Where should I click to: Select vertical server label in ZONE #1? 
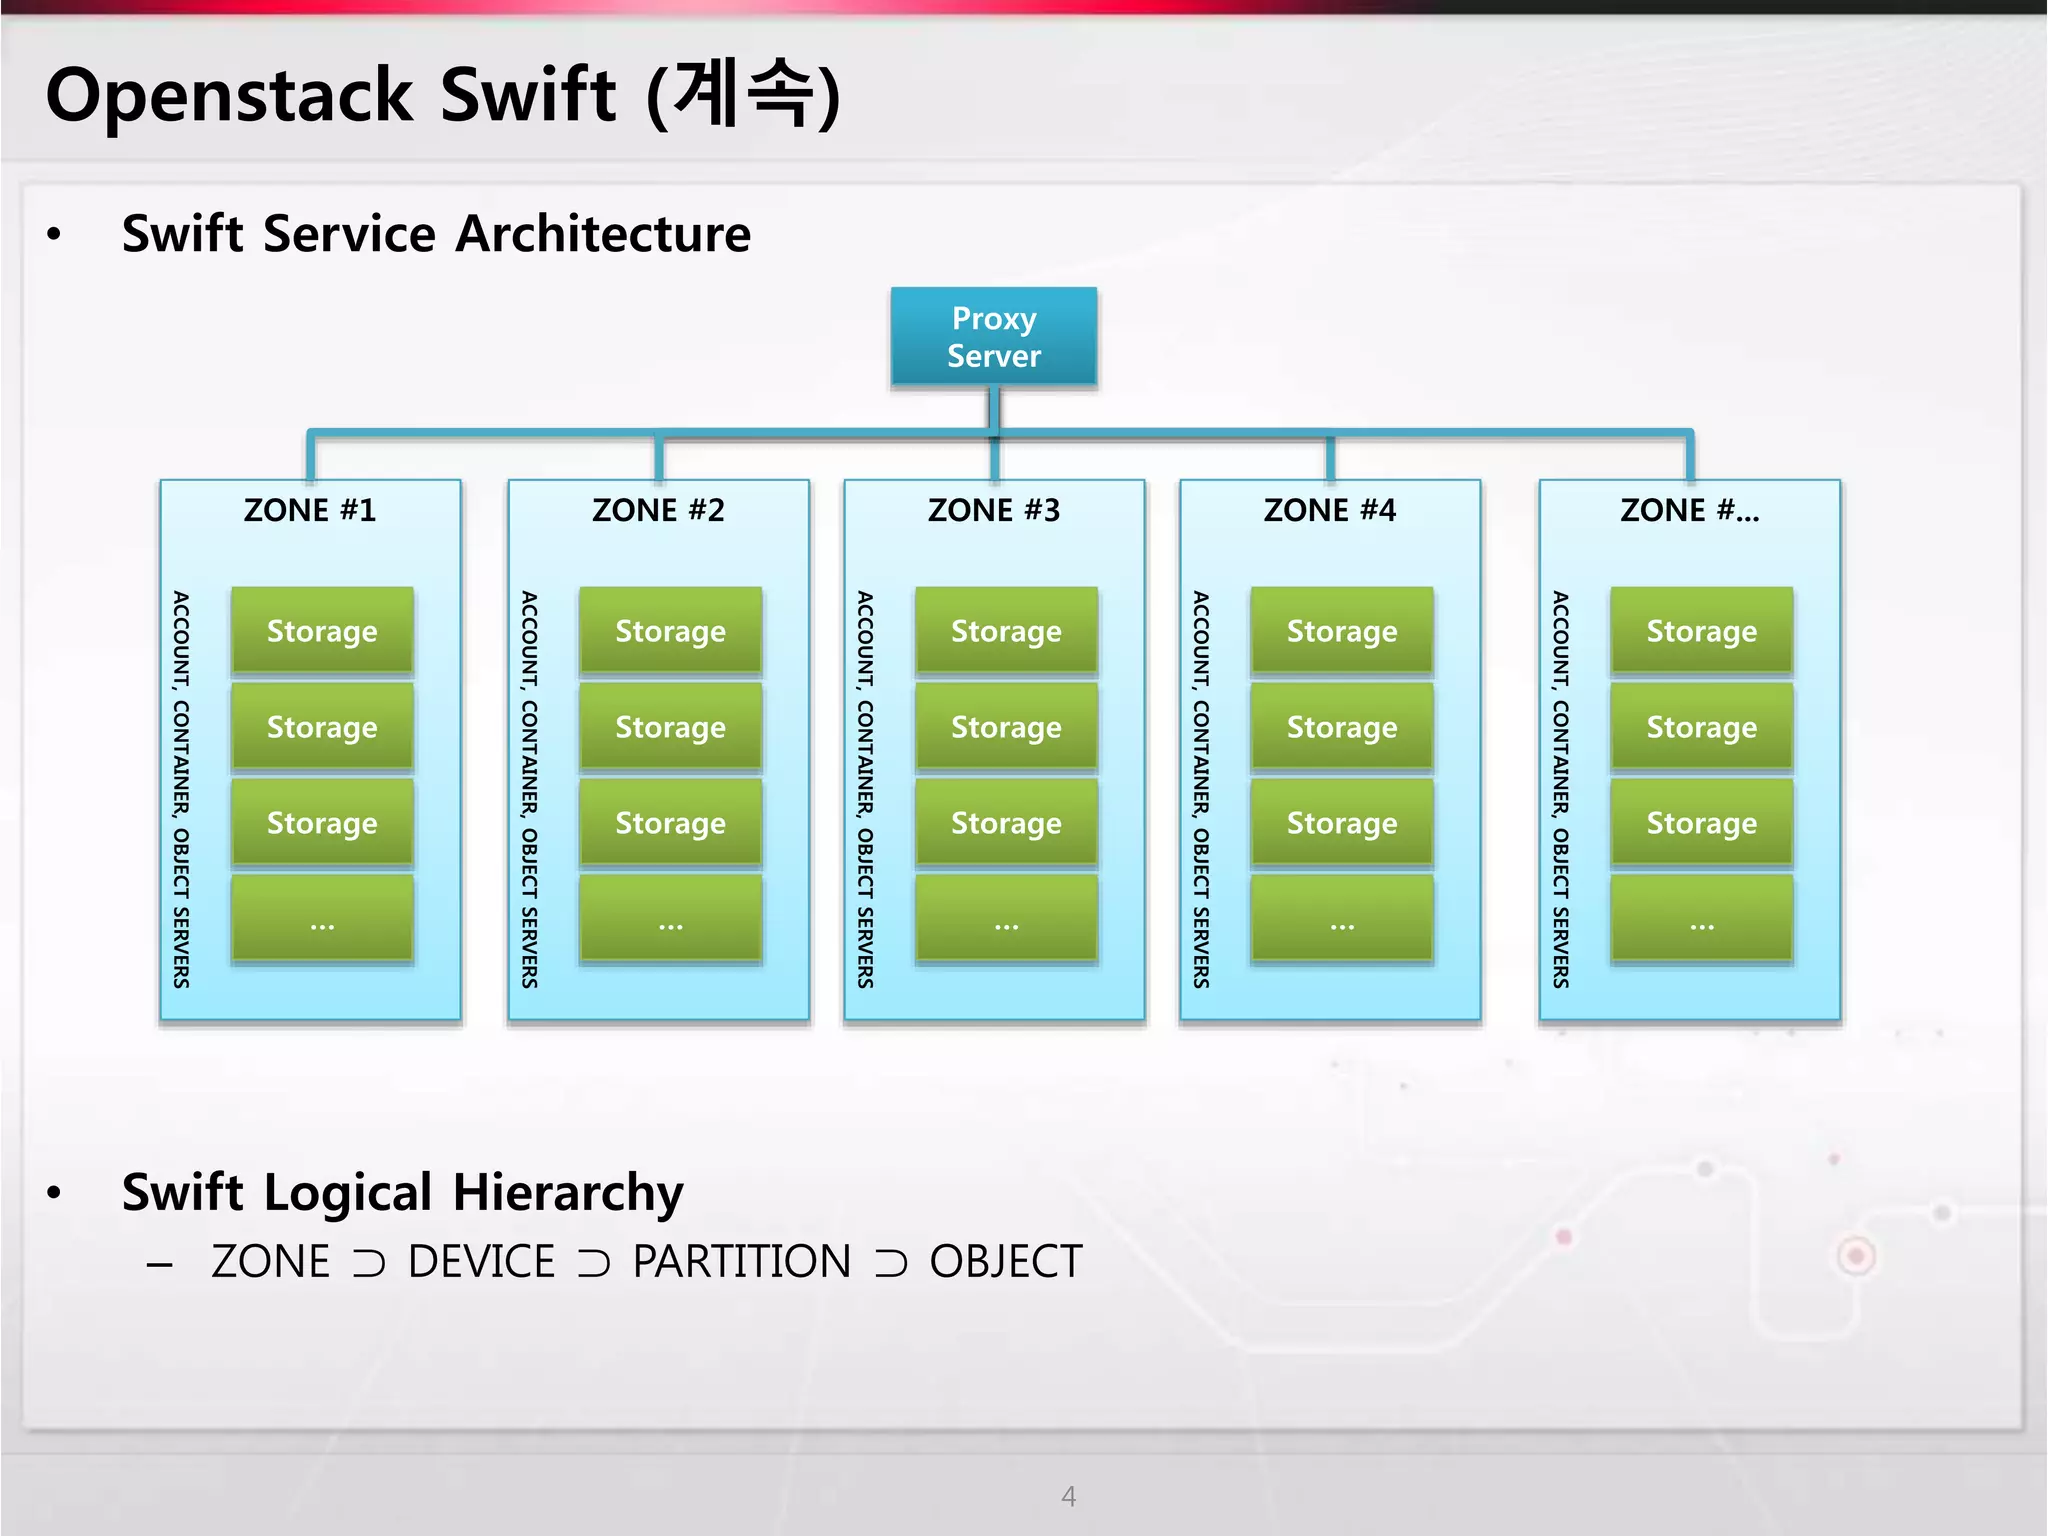(181, 788)
